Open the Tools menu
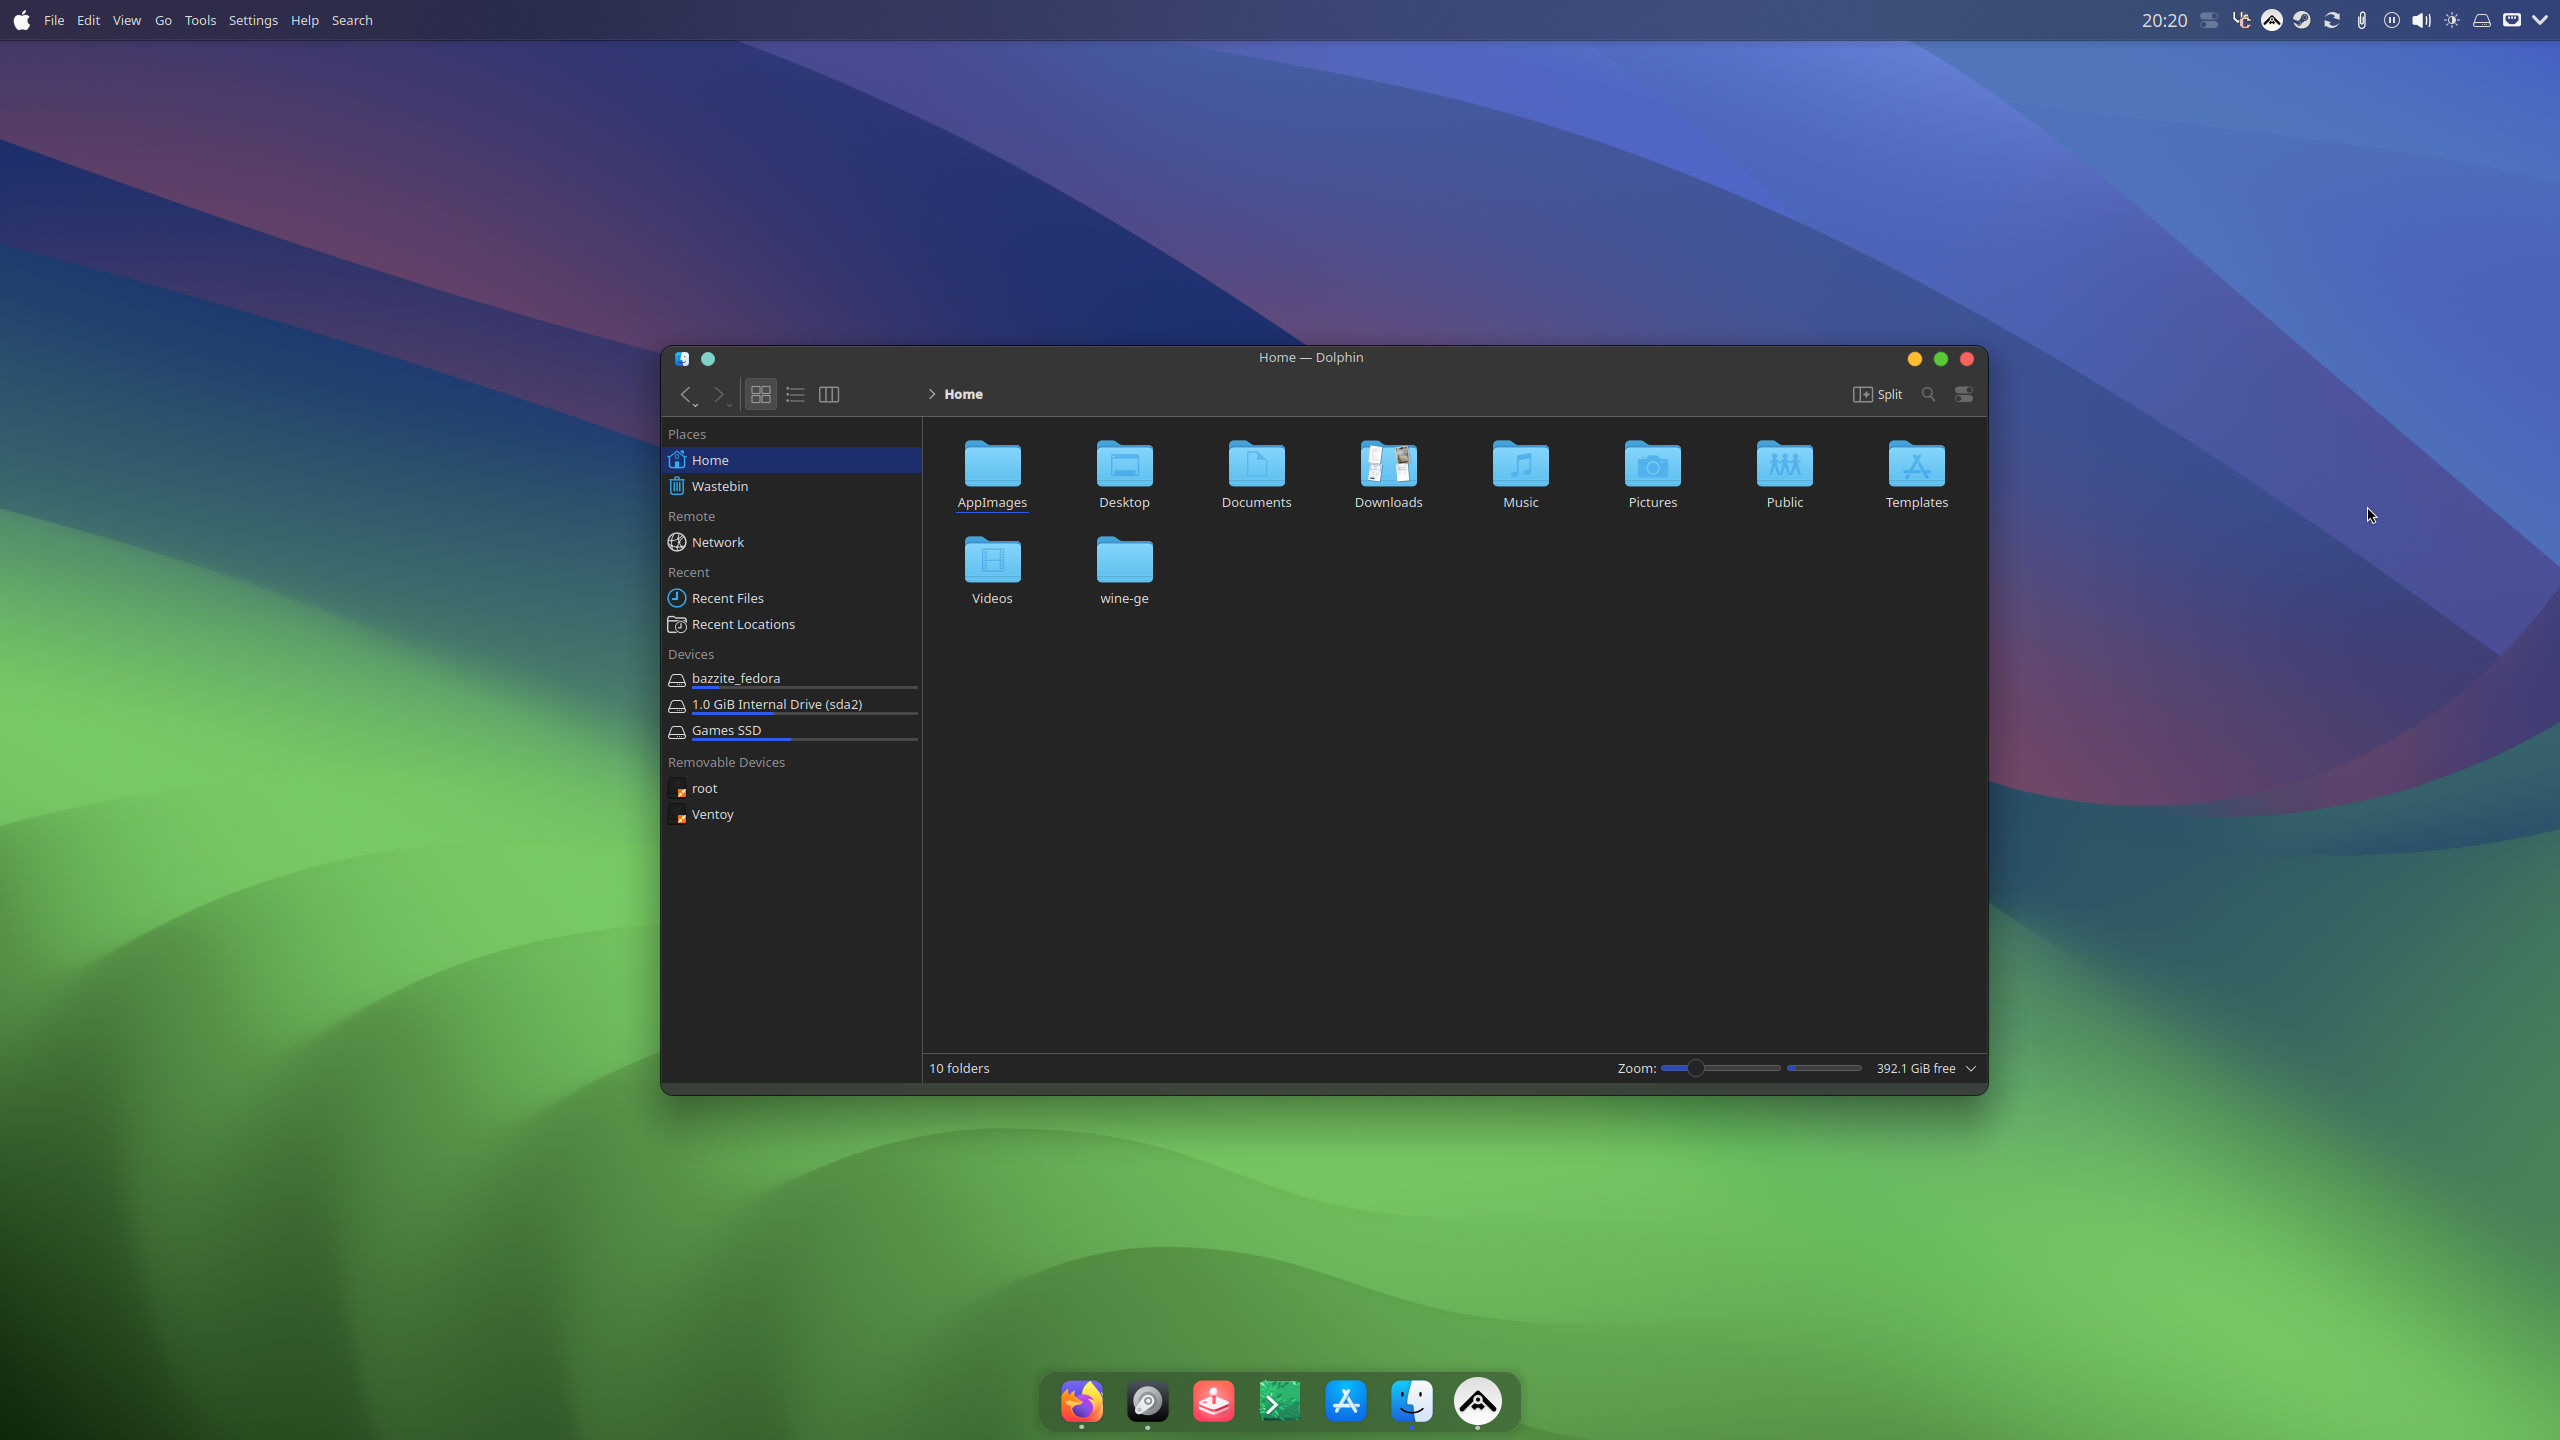Viewport: 2560px width, 1440px height. [x=200, y=20]
